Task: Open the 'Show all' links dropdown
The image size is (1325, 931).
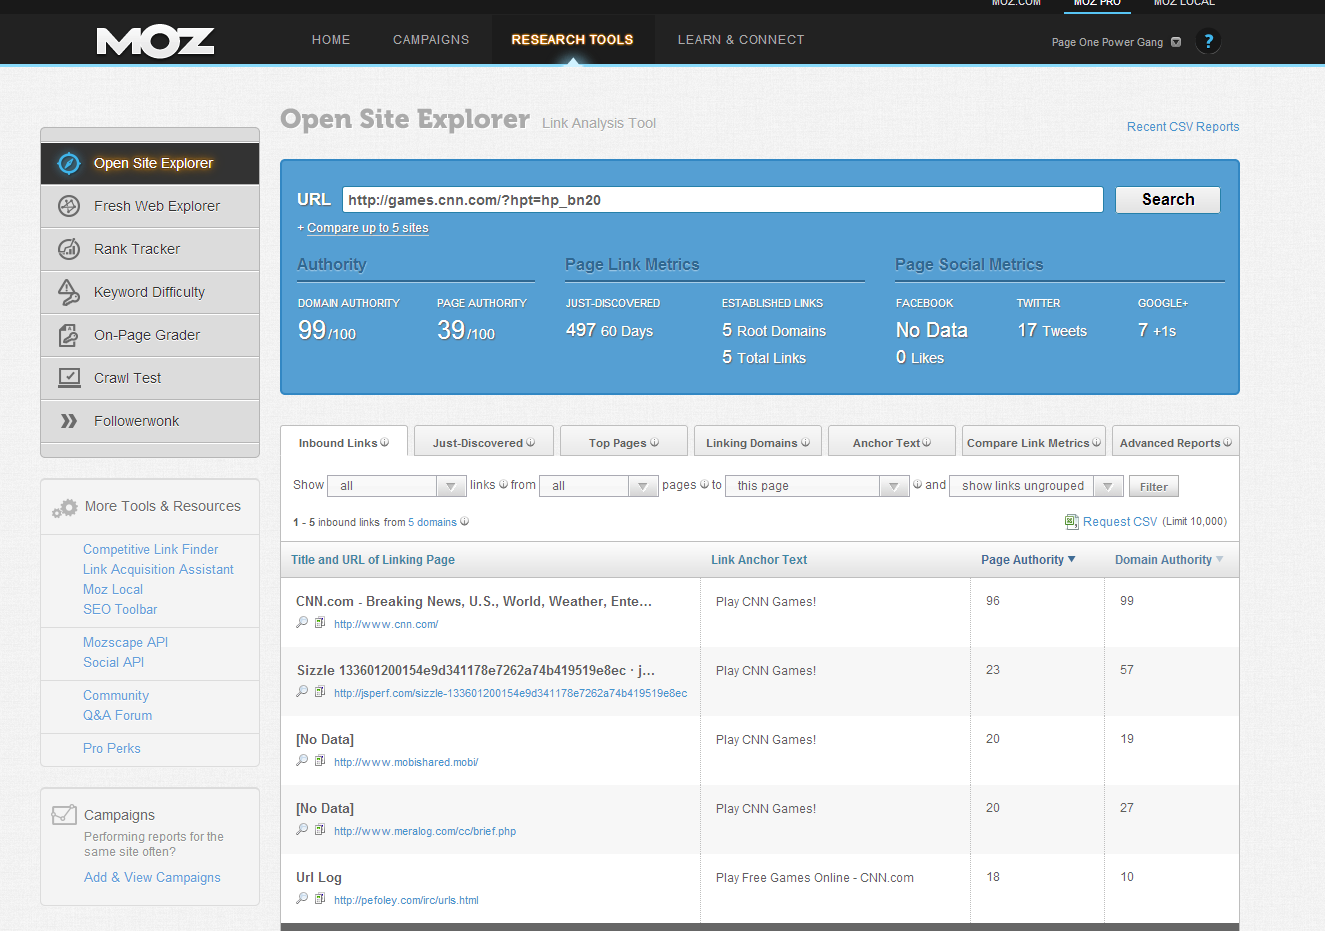Action: coord(396,486)
